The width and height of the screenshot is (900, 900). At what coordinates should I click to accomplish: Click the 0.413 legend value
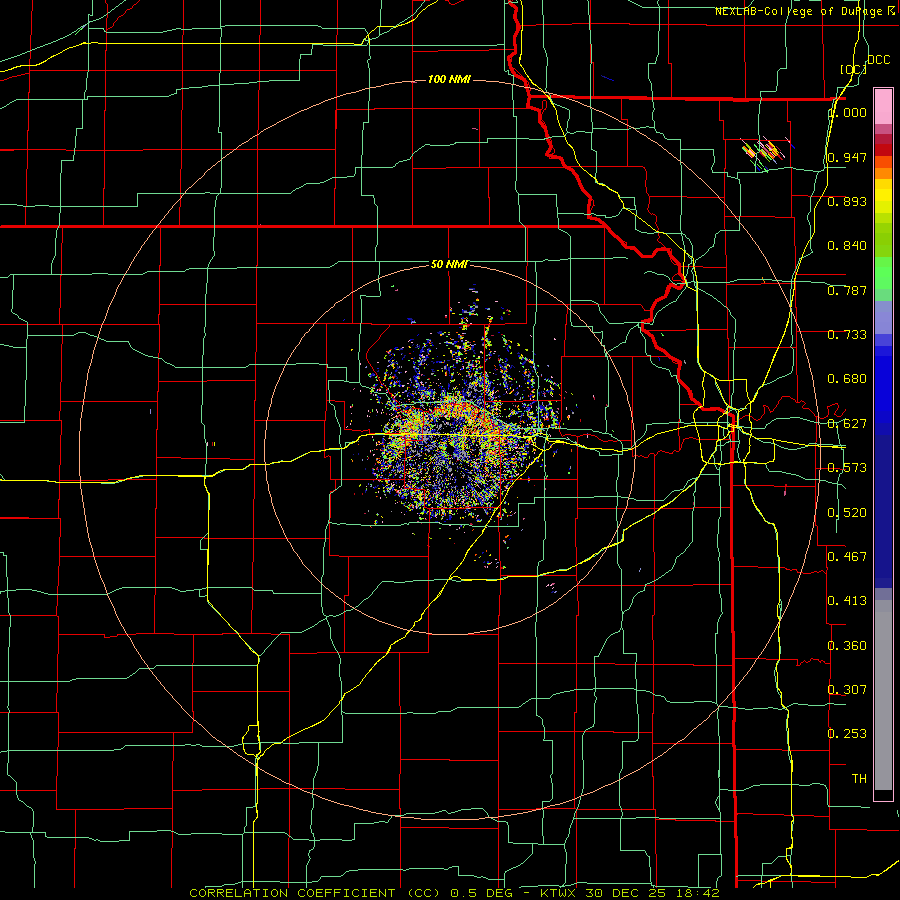(x=847, y=601)
